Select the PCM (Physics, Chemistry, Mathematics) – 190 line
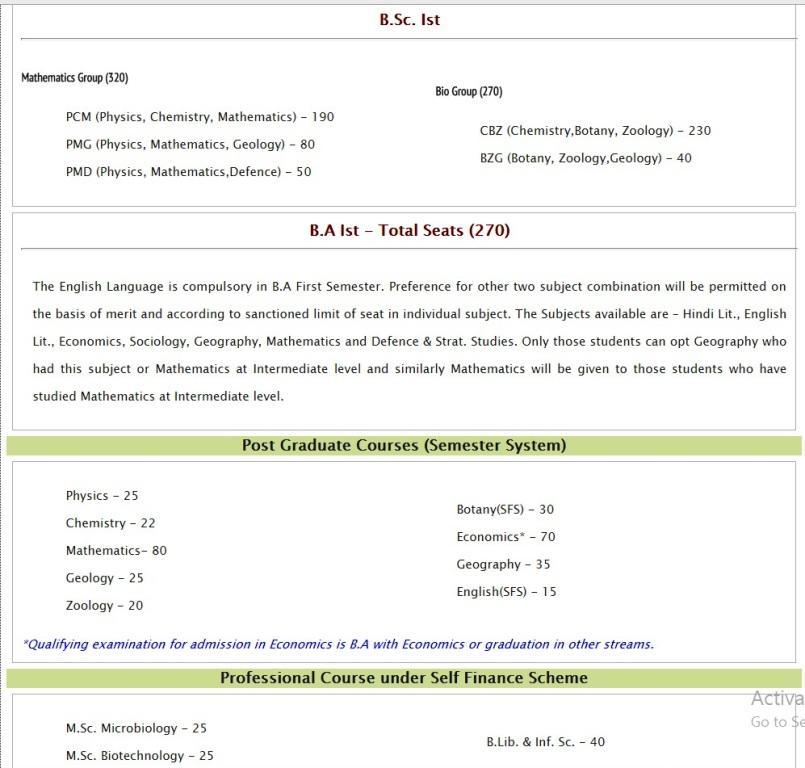The image size is (805, 768). pyautogui.click(x=200, y=117)
